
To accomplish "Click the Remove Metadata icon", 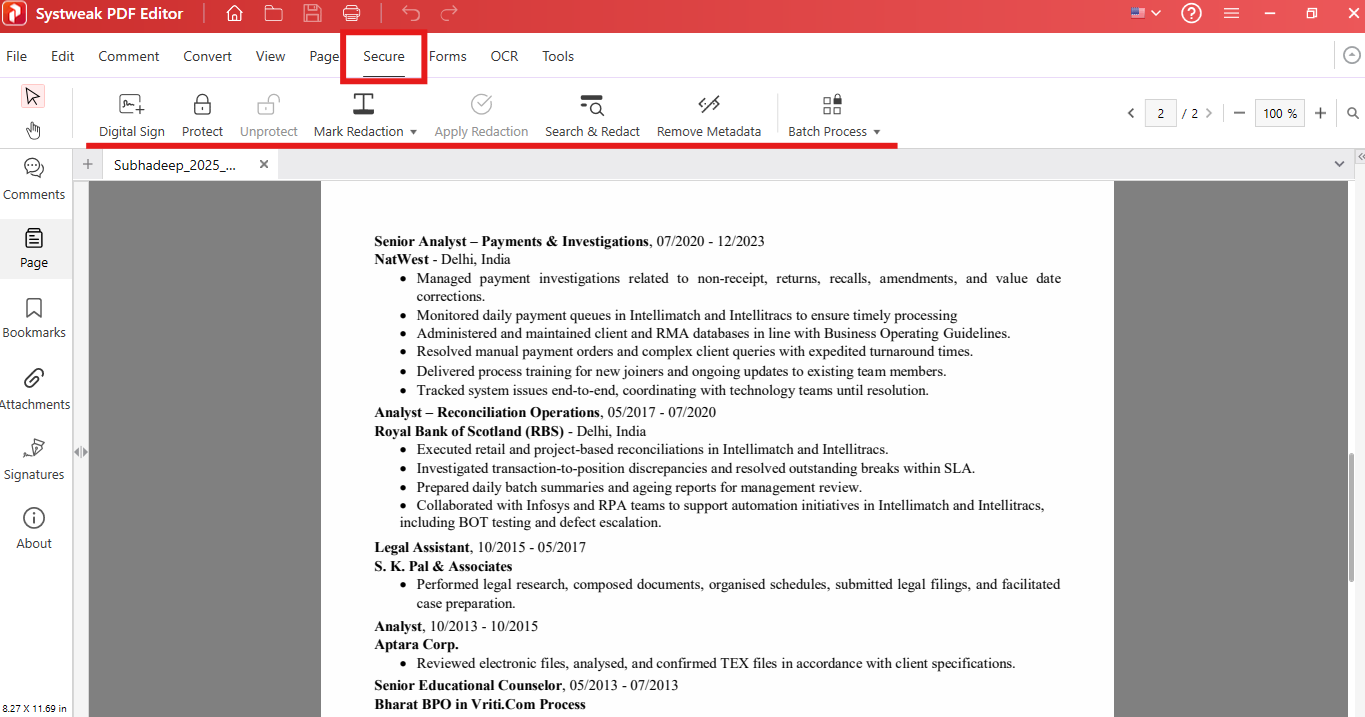I will (708, 105).
